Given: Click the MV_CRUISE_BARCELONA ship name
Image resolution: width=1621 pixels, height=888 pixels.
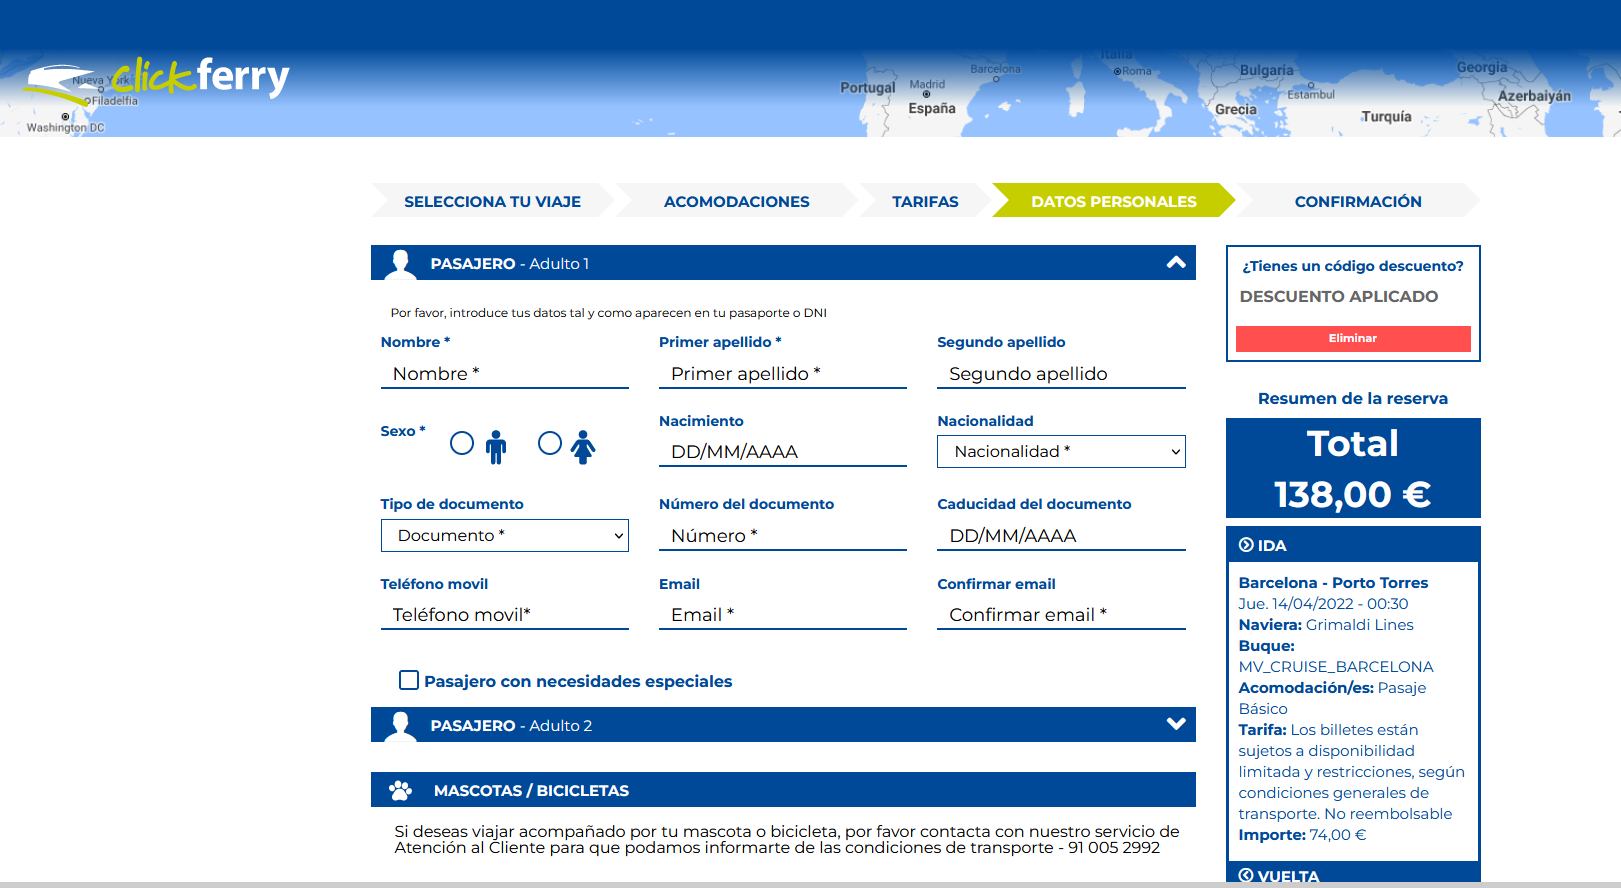Looking at the screenshot, I should pos(1336,667).
